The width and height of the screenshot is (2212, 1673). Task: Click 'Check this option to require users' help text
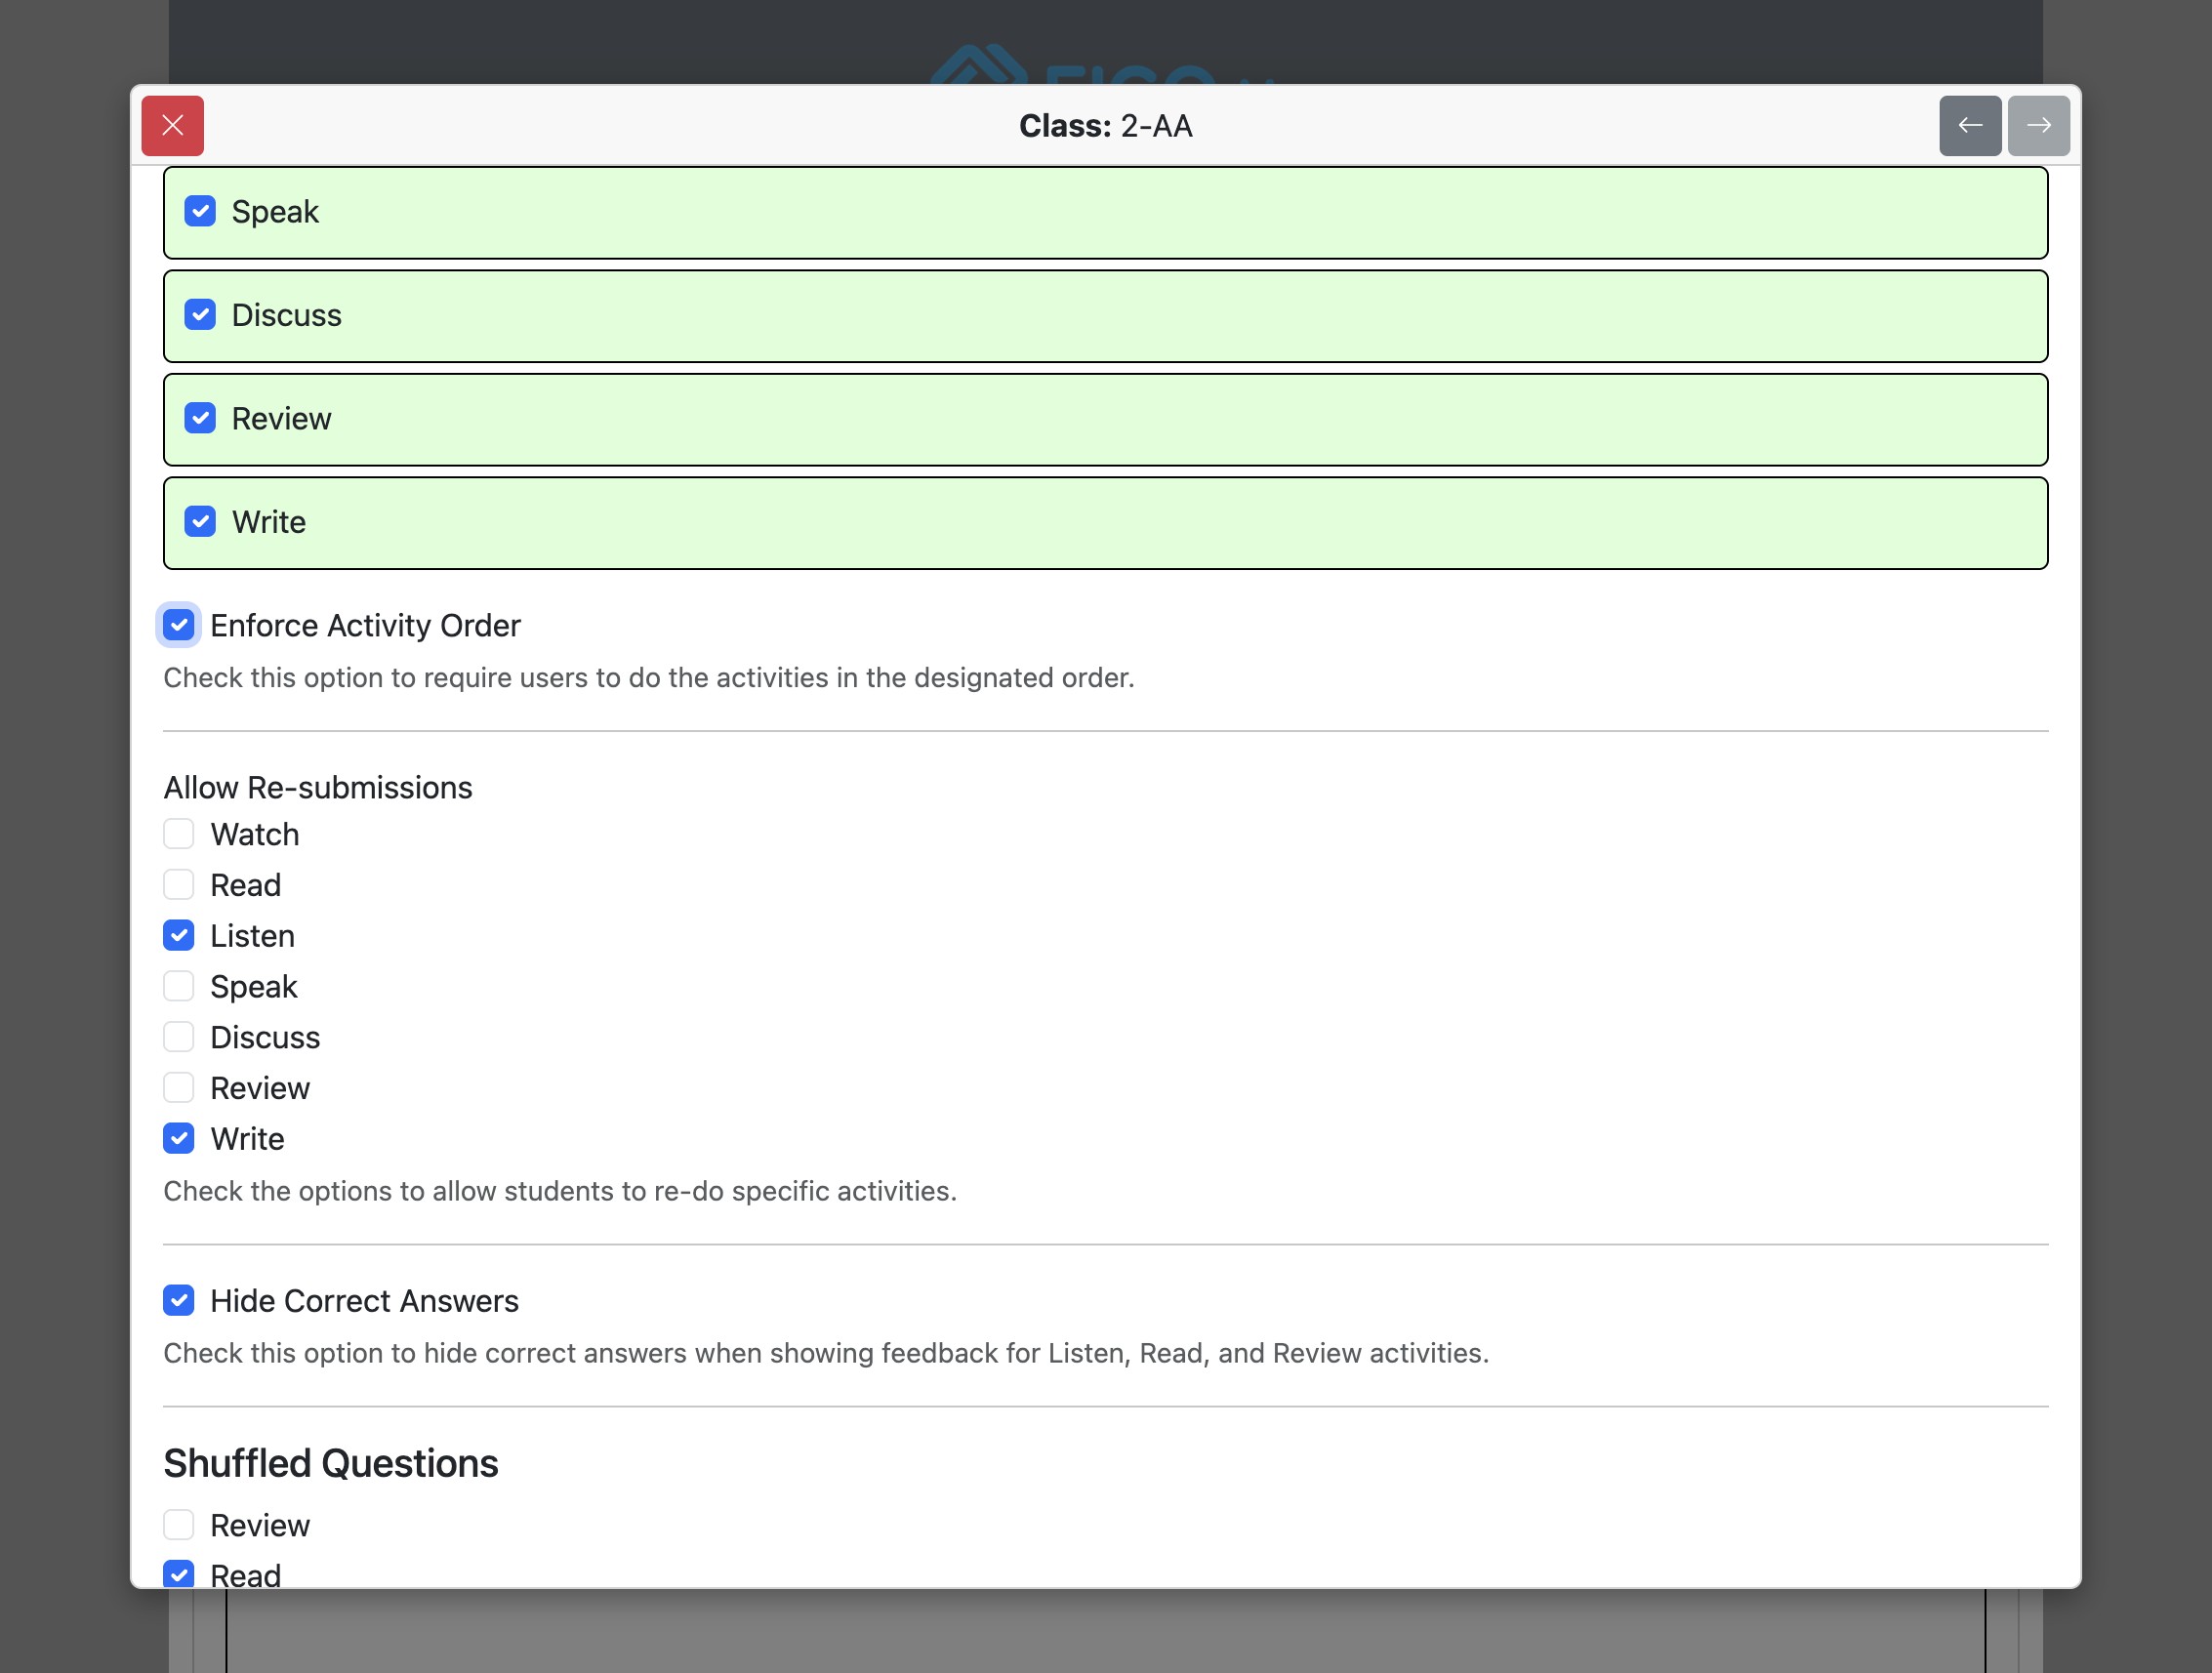[x=649, y=678]
